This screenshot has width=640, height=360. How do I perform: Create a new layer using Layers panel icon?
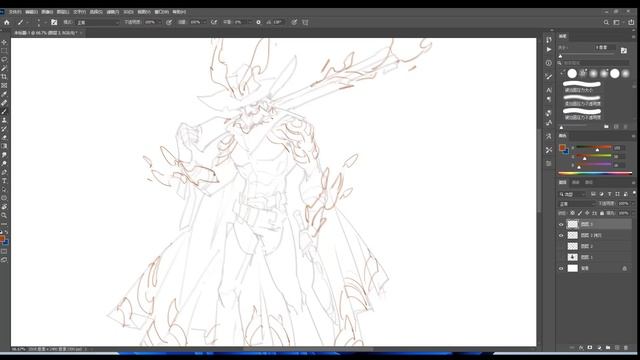tap(617, 348)
